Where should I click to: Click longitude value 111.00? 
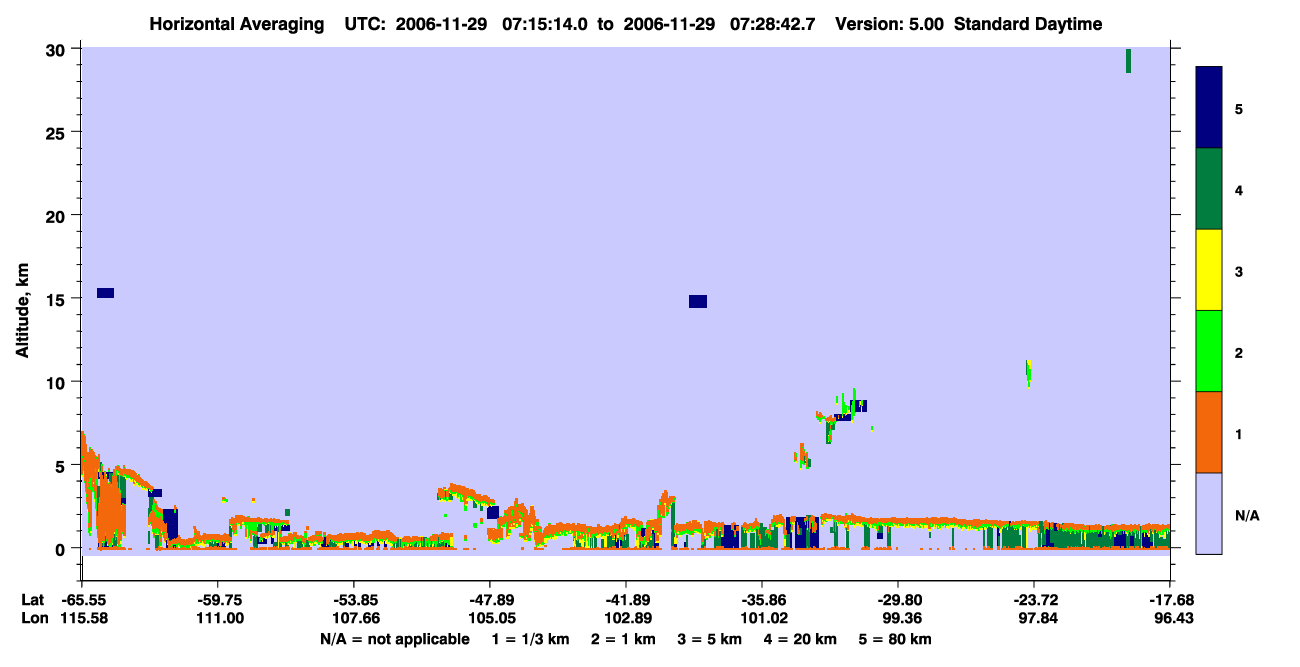(x=219, y=618)
